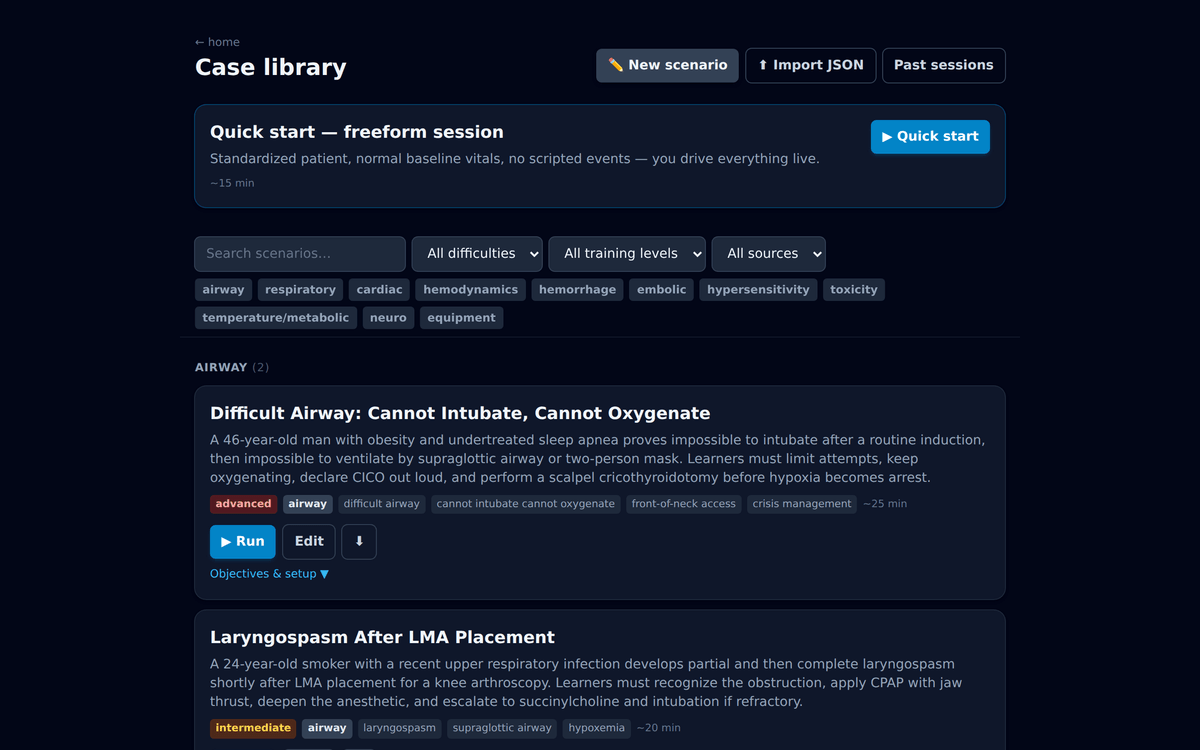The width and height of the screenshot is (1200, 750).
Task: Filter by the embolic category chip
Action: click(662, 290)
